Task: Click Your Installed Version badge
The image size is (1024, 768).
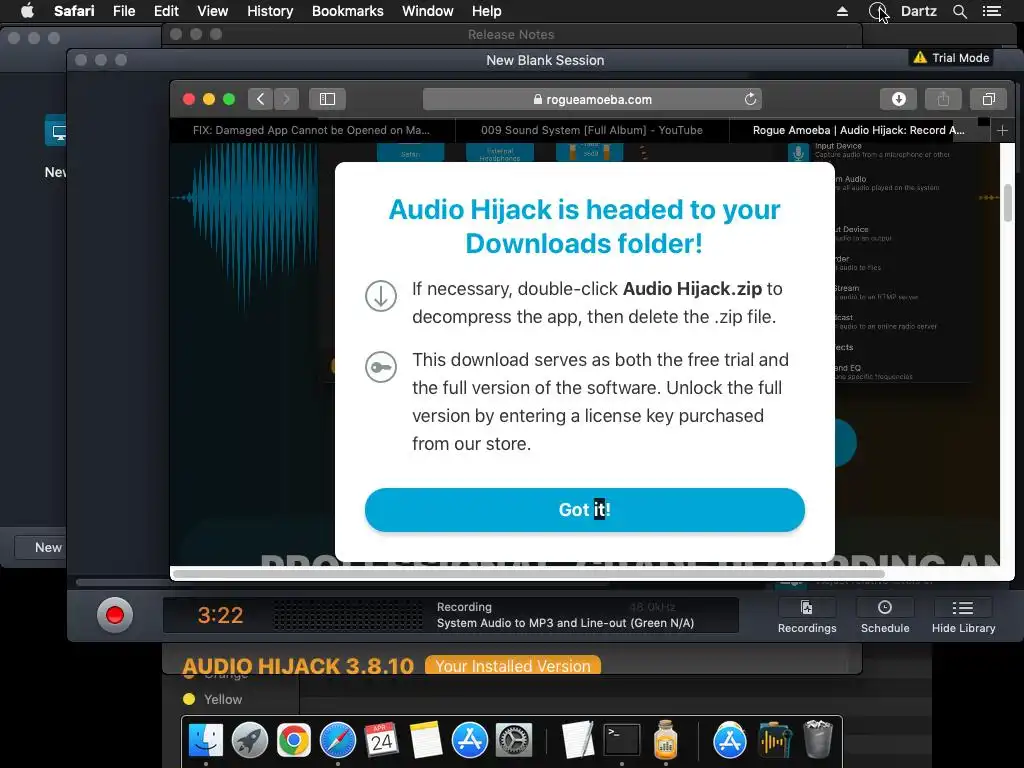Action: (513, 665)
